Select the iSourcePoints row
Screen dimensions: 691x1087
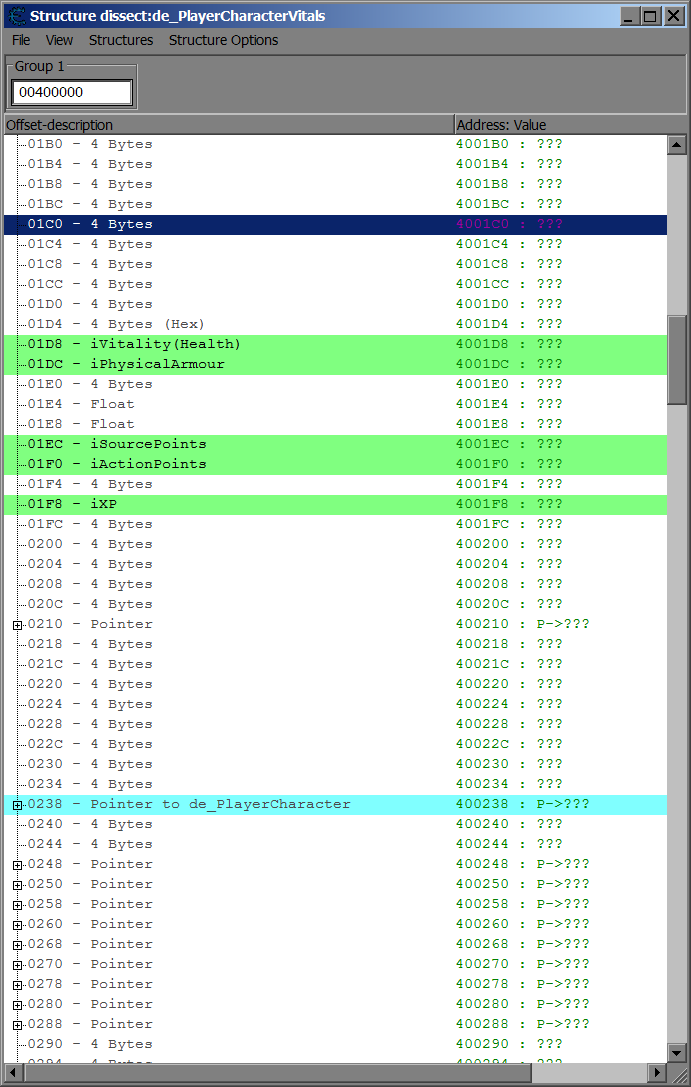point(148,444)
